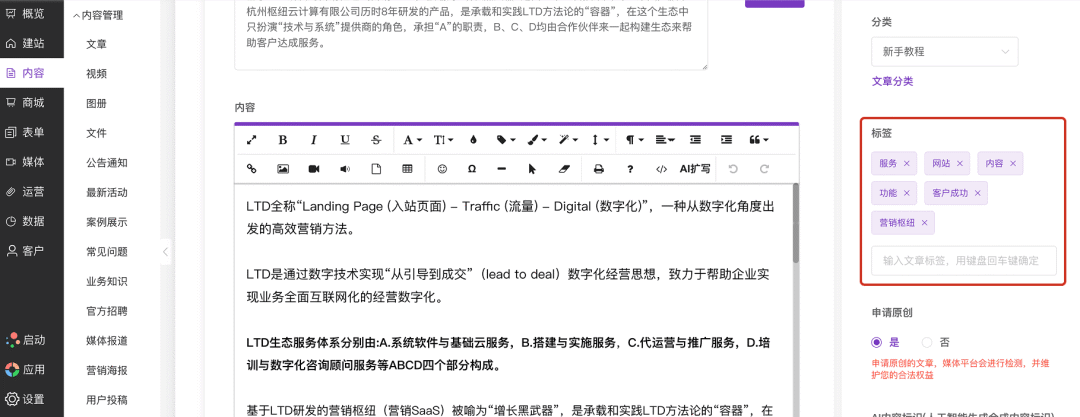Screen dimensions: 1080x417
Task: Switch to code view
Action: pos(661,168)
